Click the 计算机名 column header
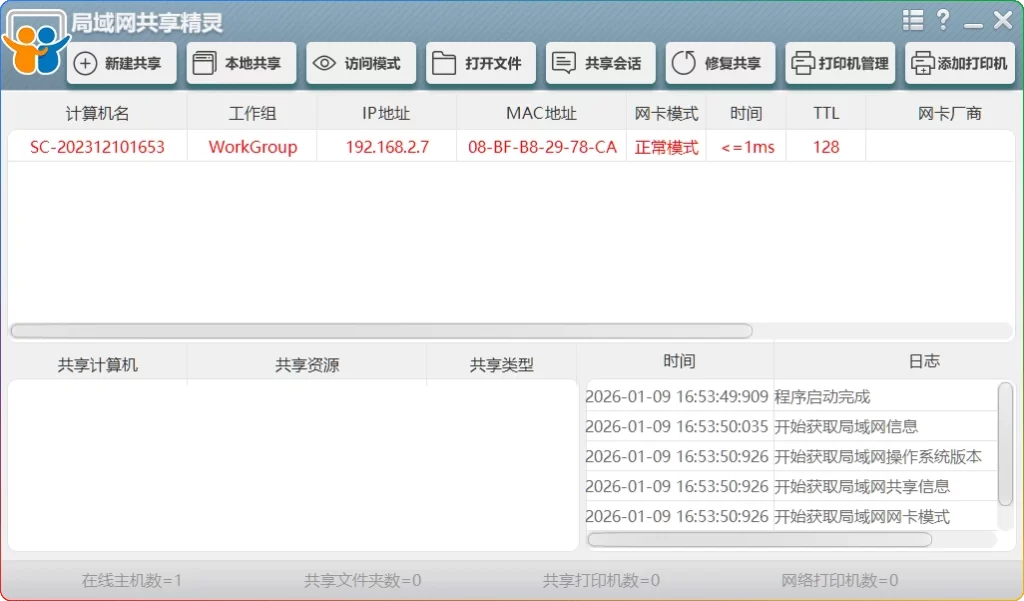Viewport: 1024px width, 601px height. click(96, 113)
